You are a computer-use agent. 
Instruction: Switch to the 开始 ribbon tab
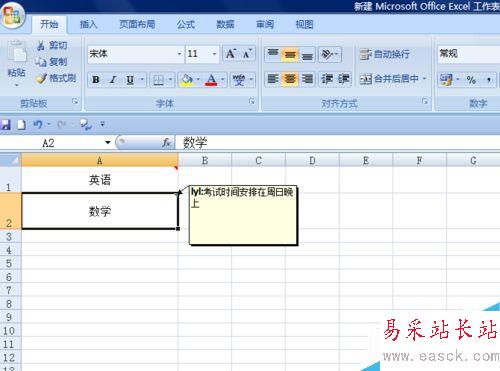point(49,24)
